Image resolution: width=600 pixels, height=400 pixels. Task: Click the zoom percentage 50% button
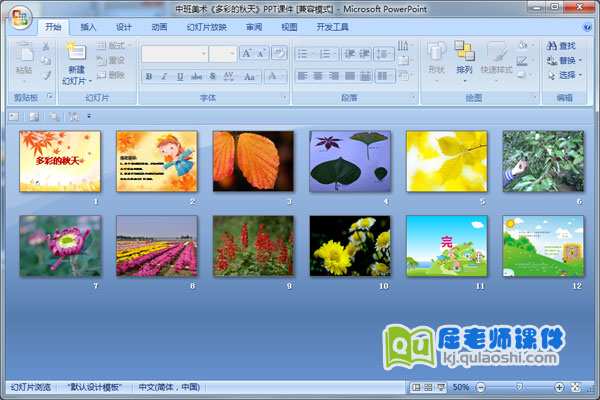[461, 387]
